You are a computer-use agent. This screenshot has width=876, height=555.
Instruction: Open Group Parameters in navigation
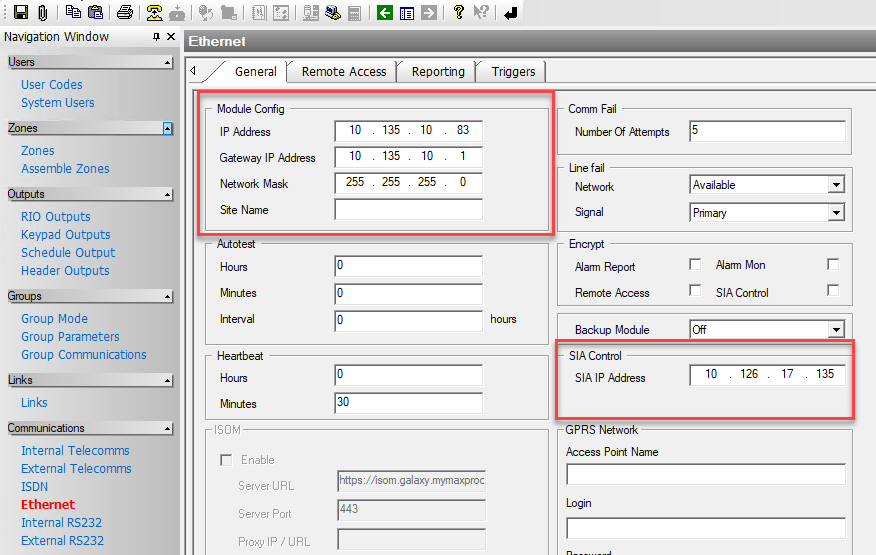point(70,337)
